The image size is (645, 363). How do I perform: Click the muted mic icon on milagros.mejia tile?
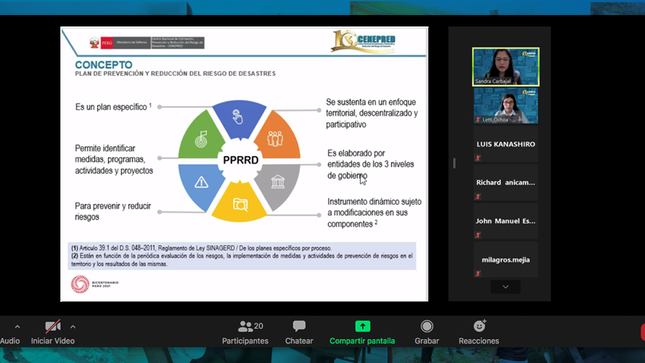pos(478,273)
